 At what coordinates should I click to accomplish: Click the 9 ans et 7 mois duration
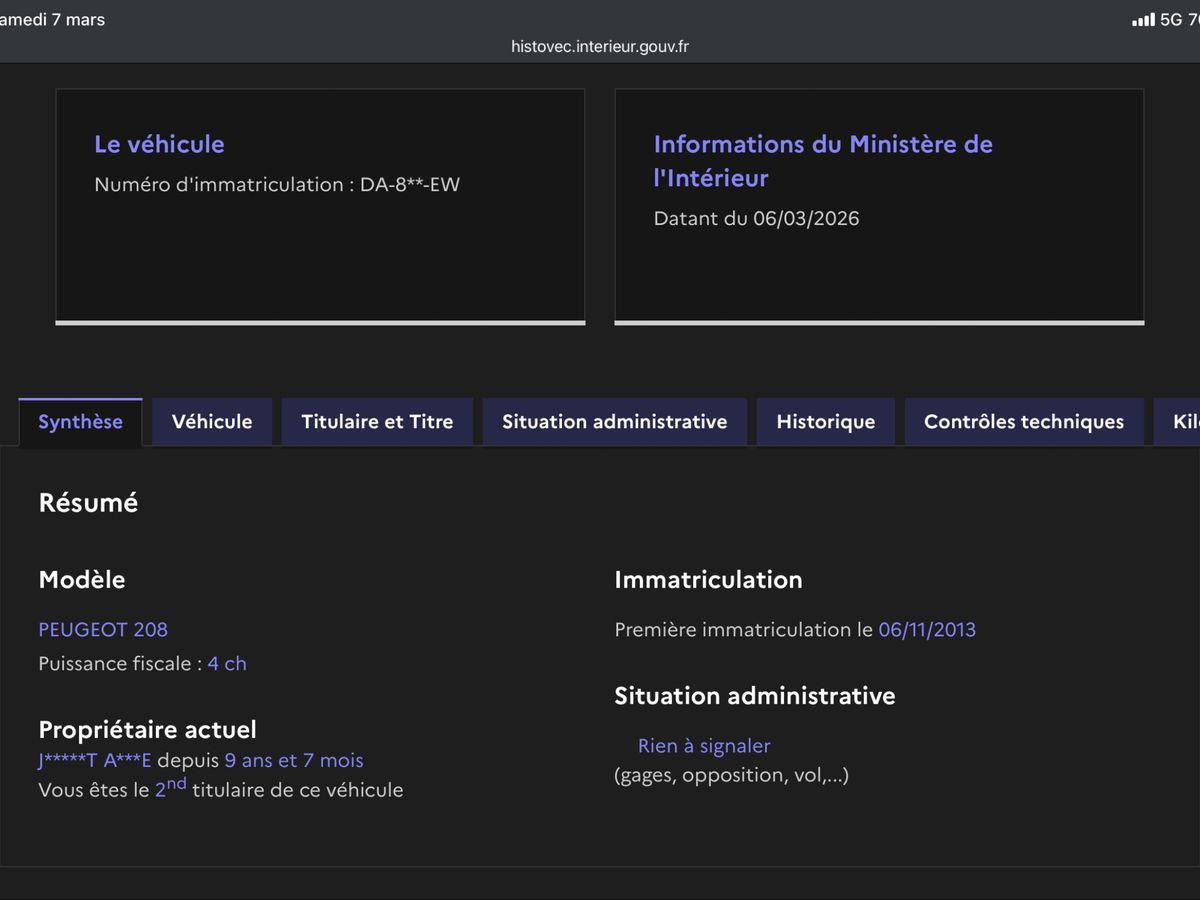[294, 761]
